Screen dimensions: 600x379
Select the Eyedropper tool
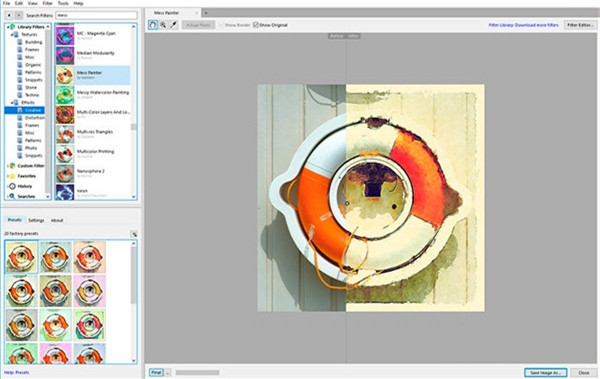173,25
